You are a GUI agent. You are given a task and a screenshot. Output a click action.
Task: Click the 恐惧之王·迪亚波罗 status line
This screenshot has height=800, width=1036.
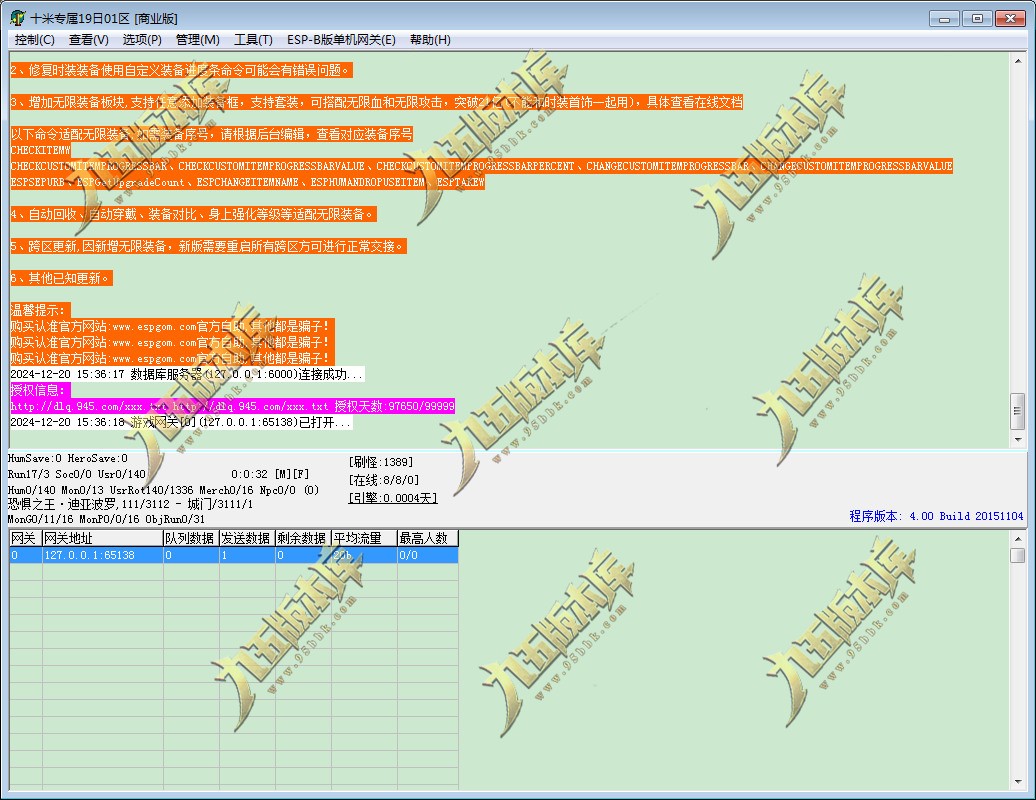click(130, 504)
